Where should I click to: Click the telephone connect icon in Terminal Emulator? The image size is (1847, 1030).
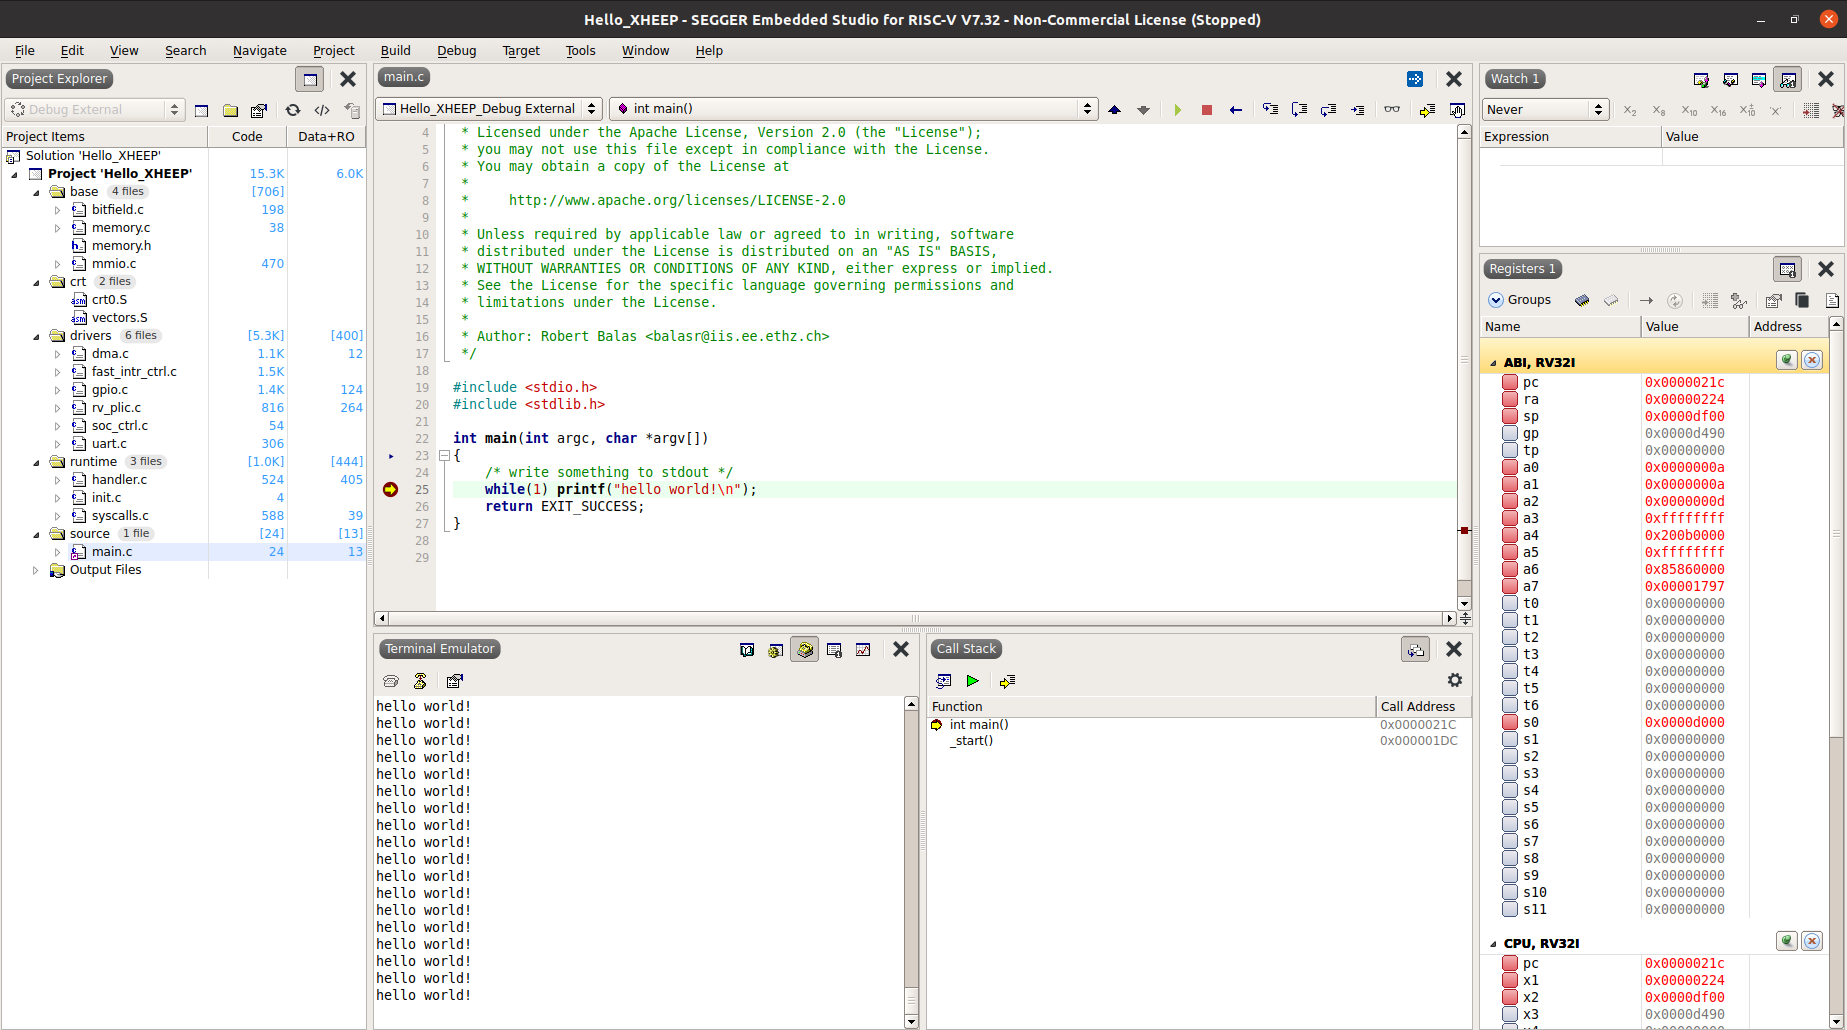390,681
